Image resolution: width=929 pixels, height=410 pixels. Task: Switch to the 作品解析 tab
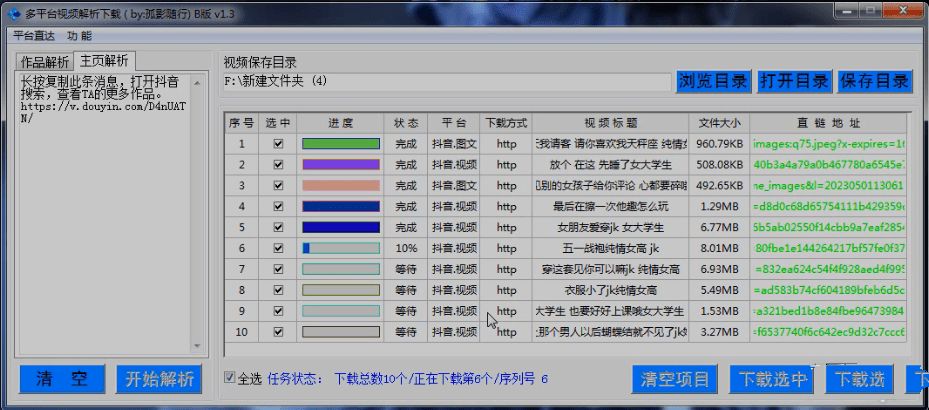45,62
